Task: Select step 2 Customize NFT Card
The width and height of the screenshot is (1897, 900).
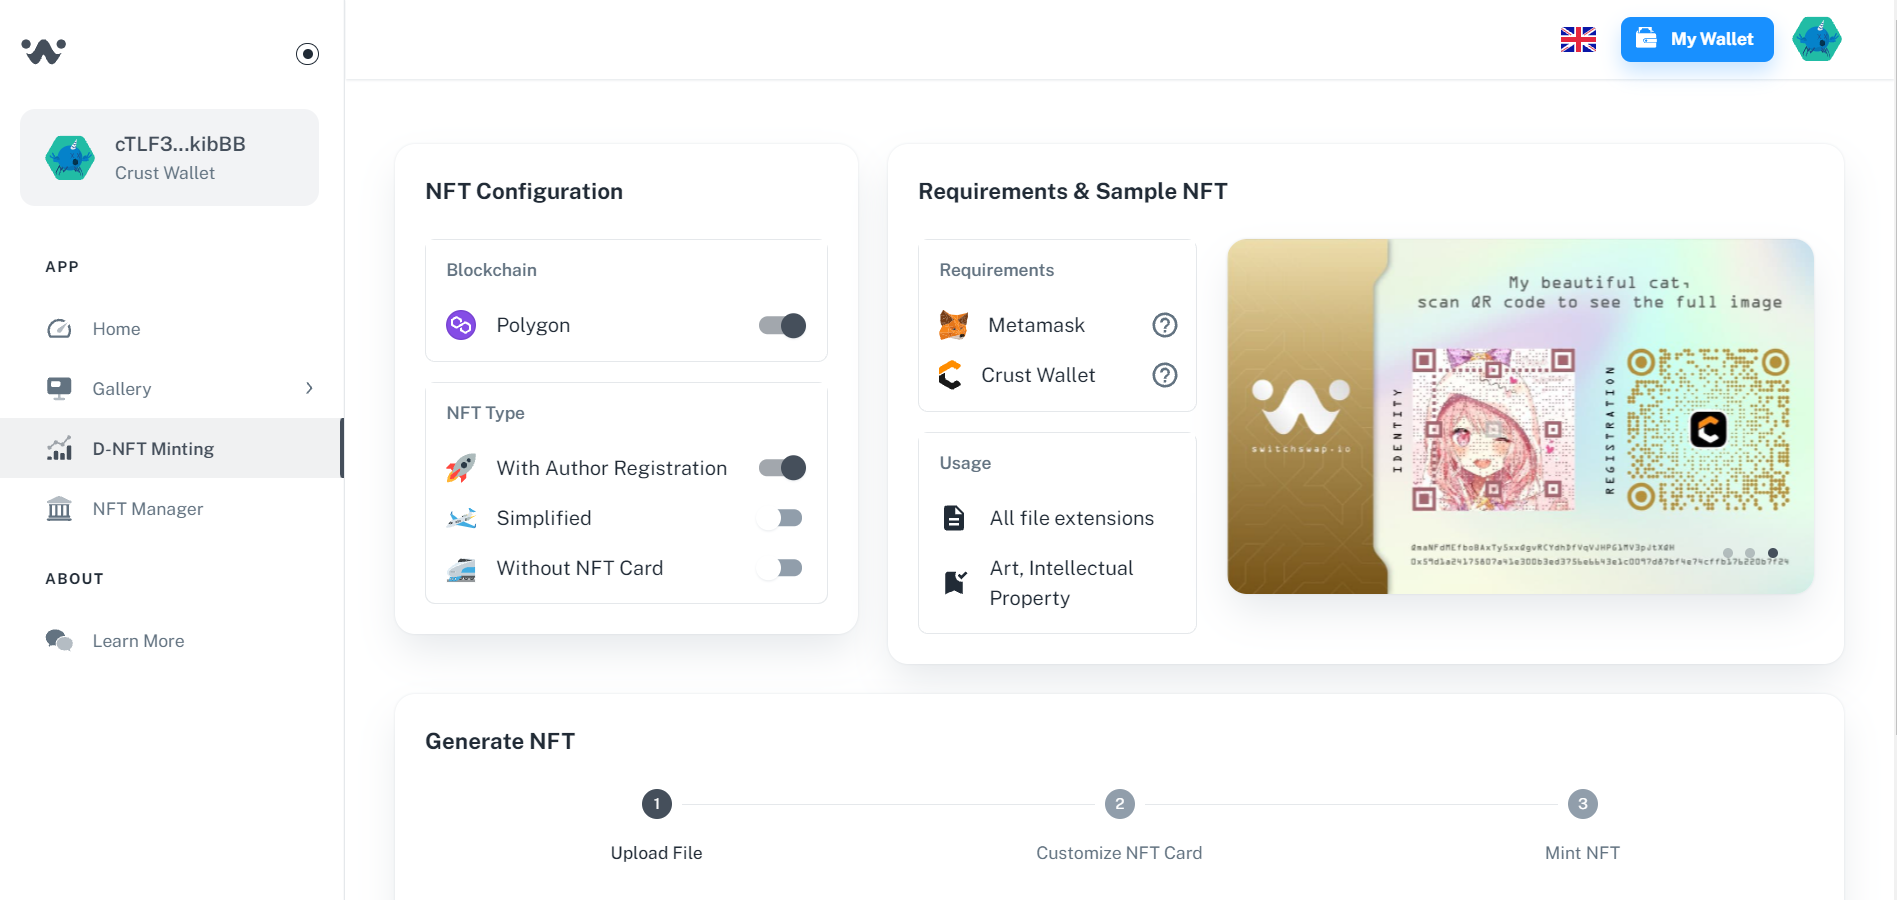Action: [x=1119, y=804]
